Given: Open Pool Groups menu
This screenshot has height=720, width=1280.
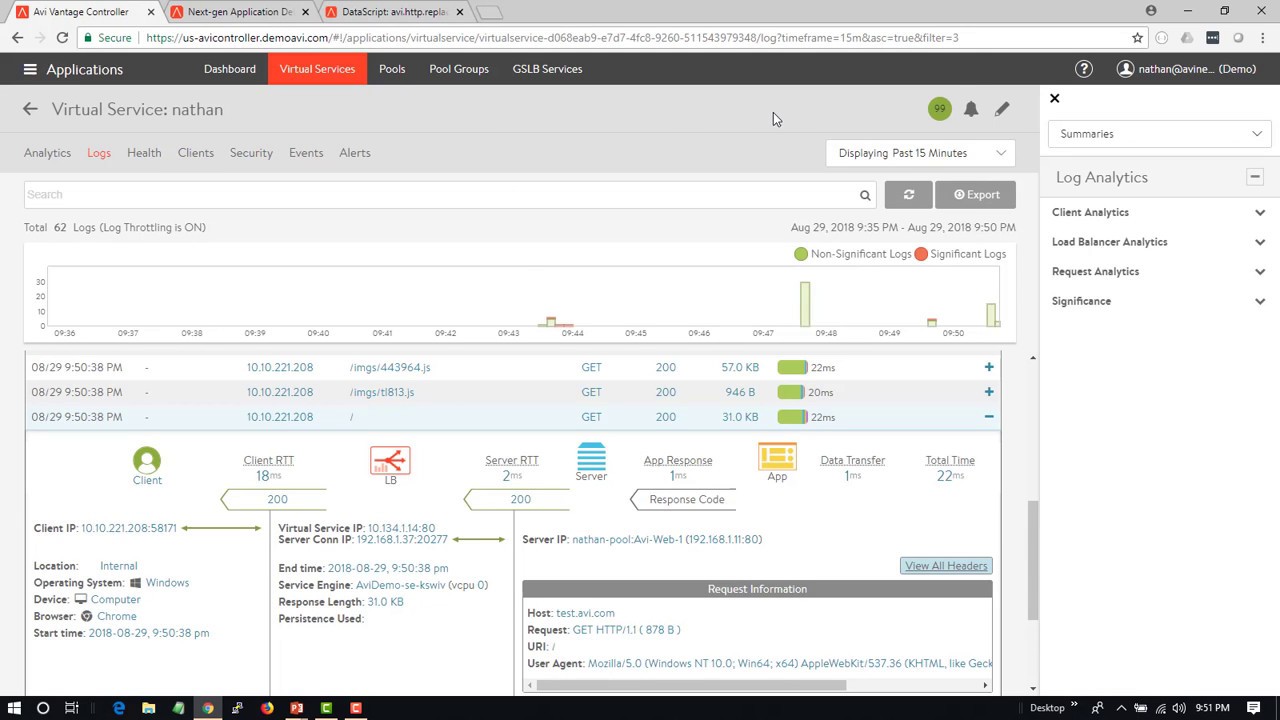Looking at the screenshot, I should click(x=459, y=69).
